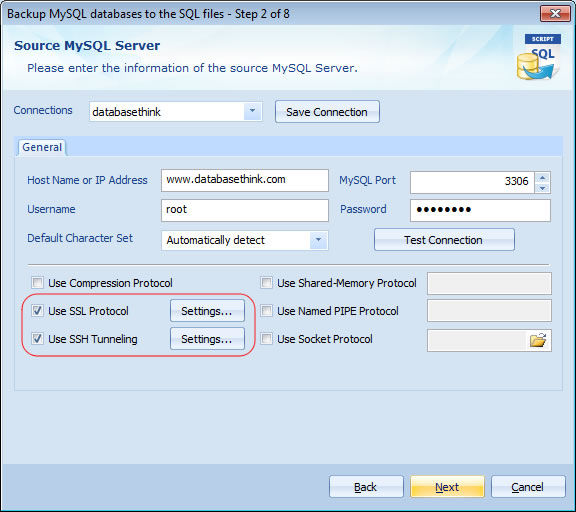Open SSL Protocol Settings button
The image size is (576, 512).
[207, 311]
